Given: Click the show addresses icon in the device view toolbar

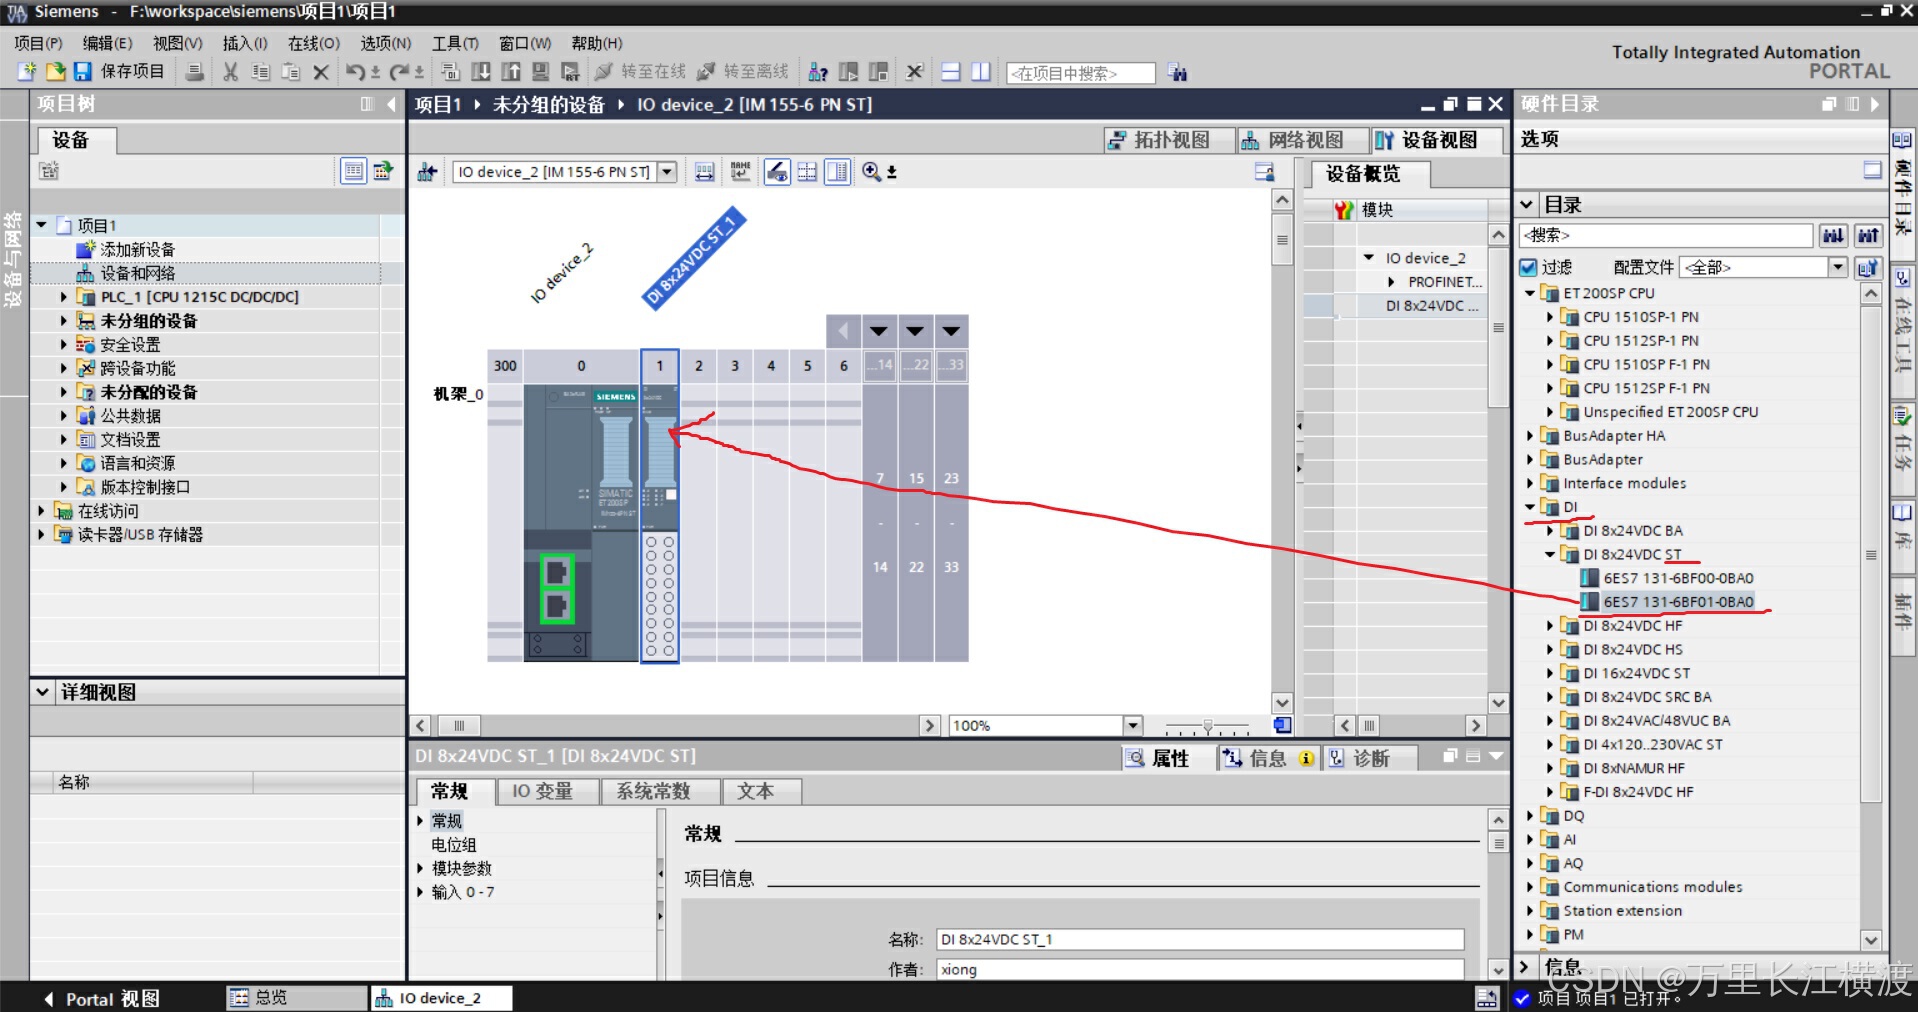Looking at the screenshot, I should (705, 172).
